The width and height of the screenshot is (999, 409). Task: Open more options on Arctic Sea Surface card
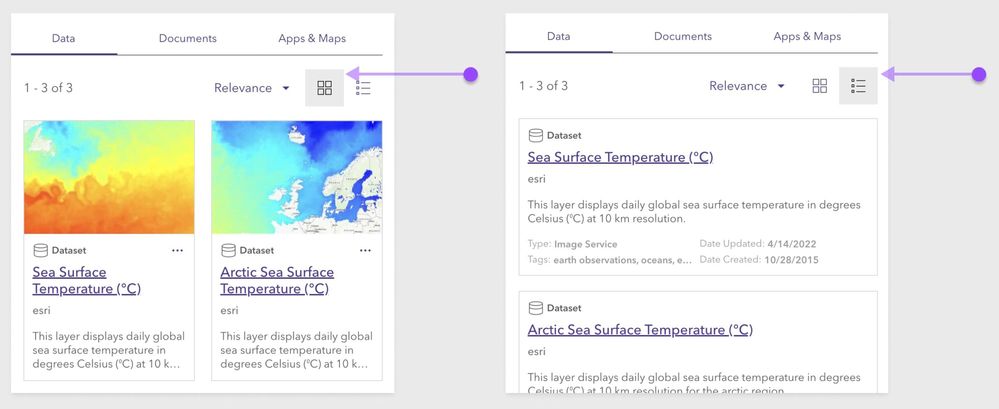[365, 250]
